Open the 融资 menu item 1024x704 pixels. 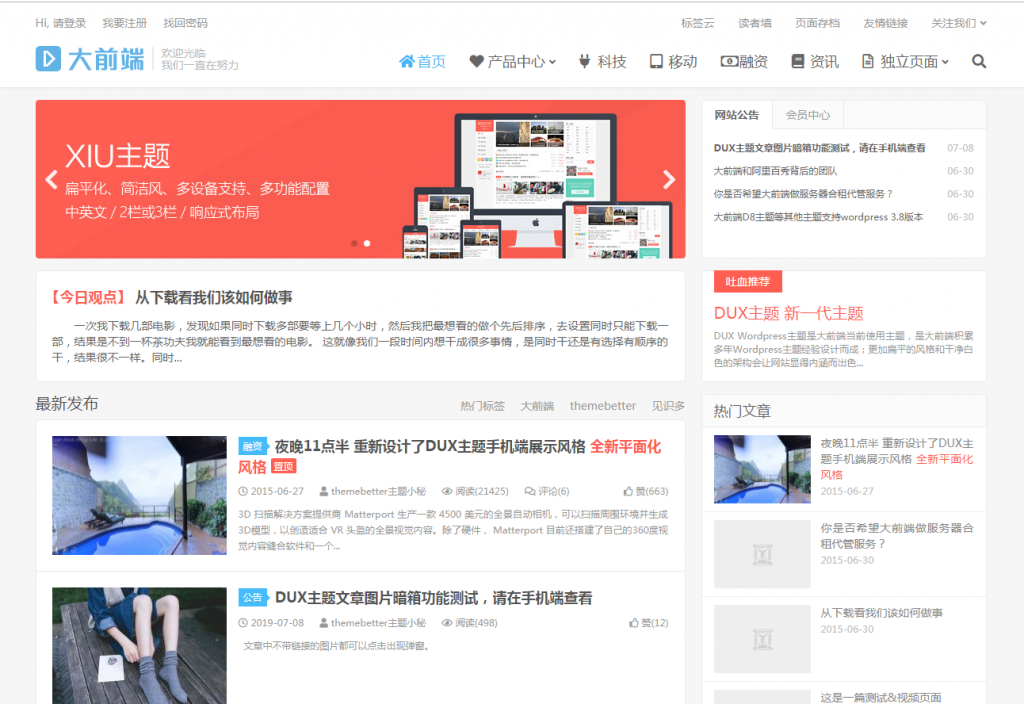744,61
